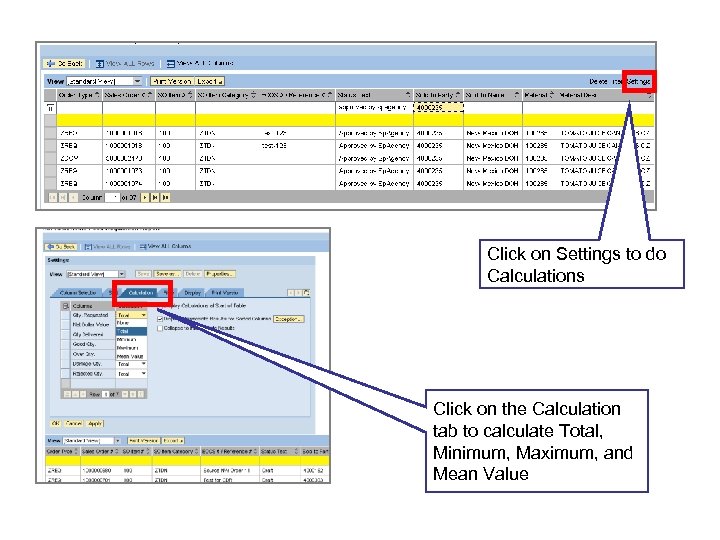Click Go Back in the upper report toolbar
Viewport: 720px width, 540px height.
click(64, 63)
